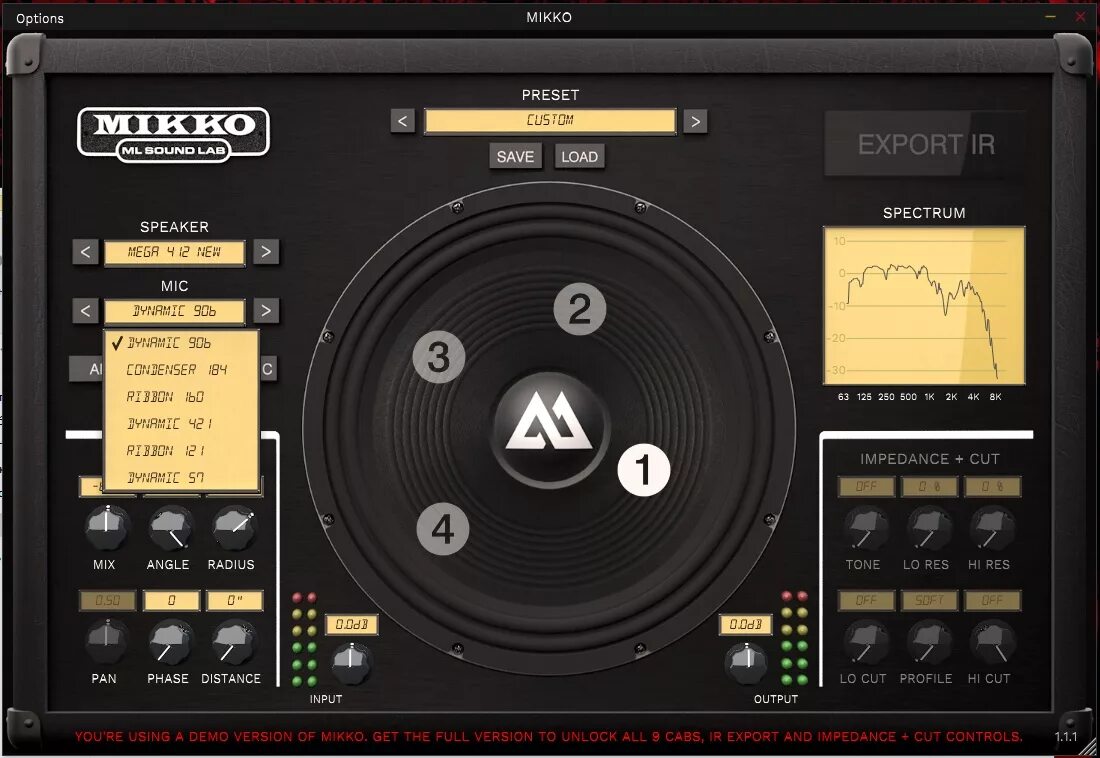The width and height of the screenshot is (1100, 758).
Task: Click the PAN value field showing 0.50
Action: pyautogui.click(x=107, y=601)
